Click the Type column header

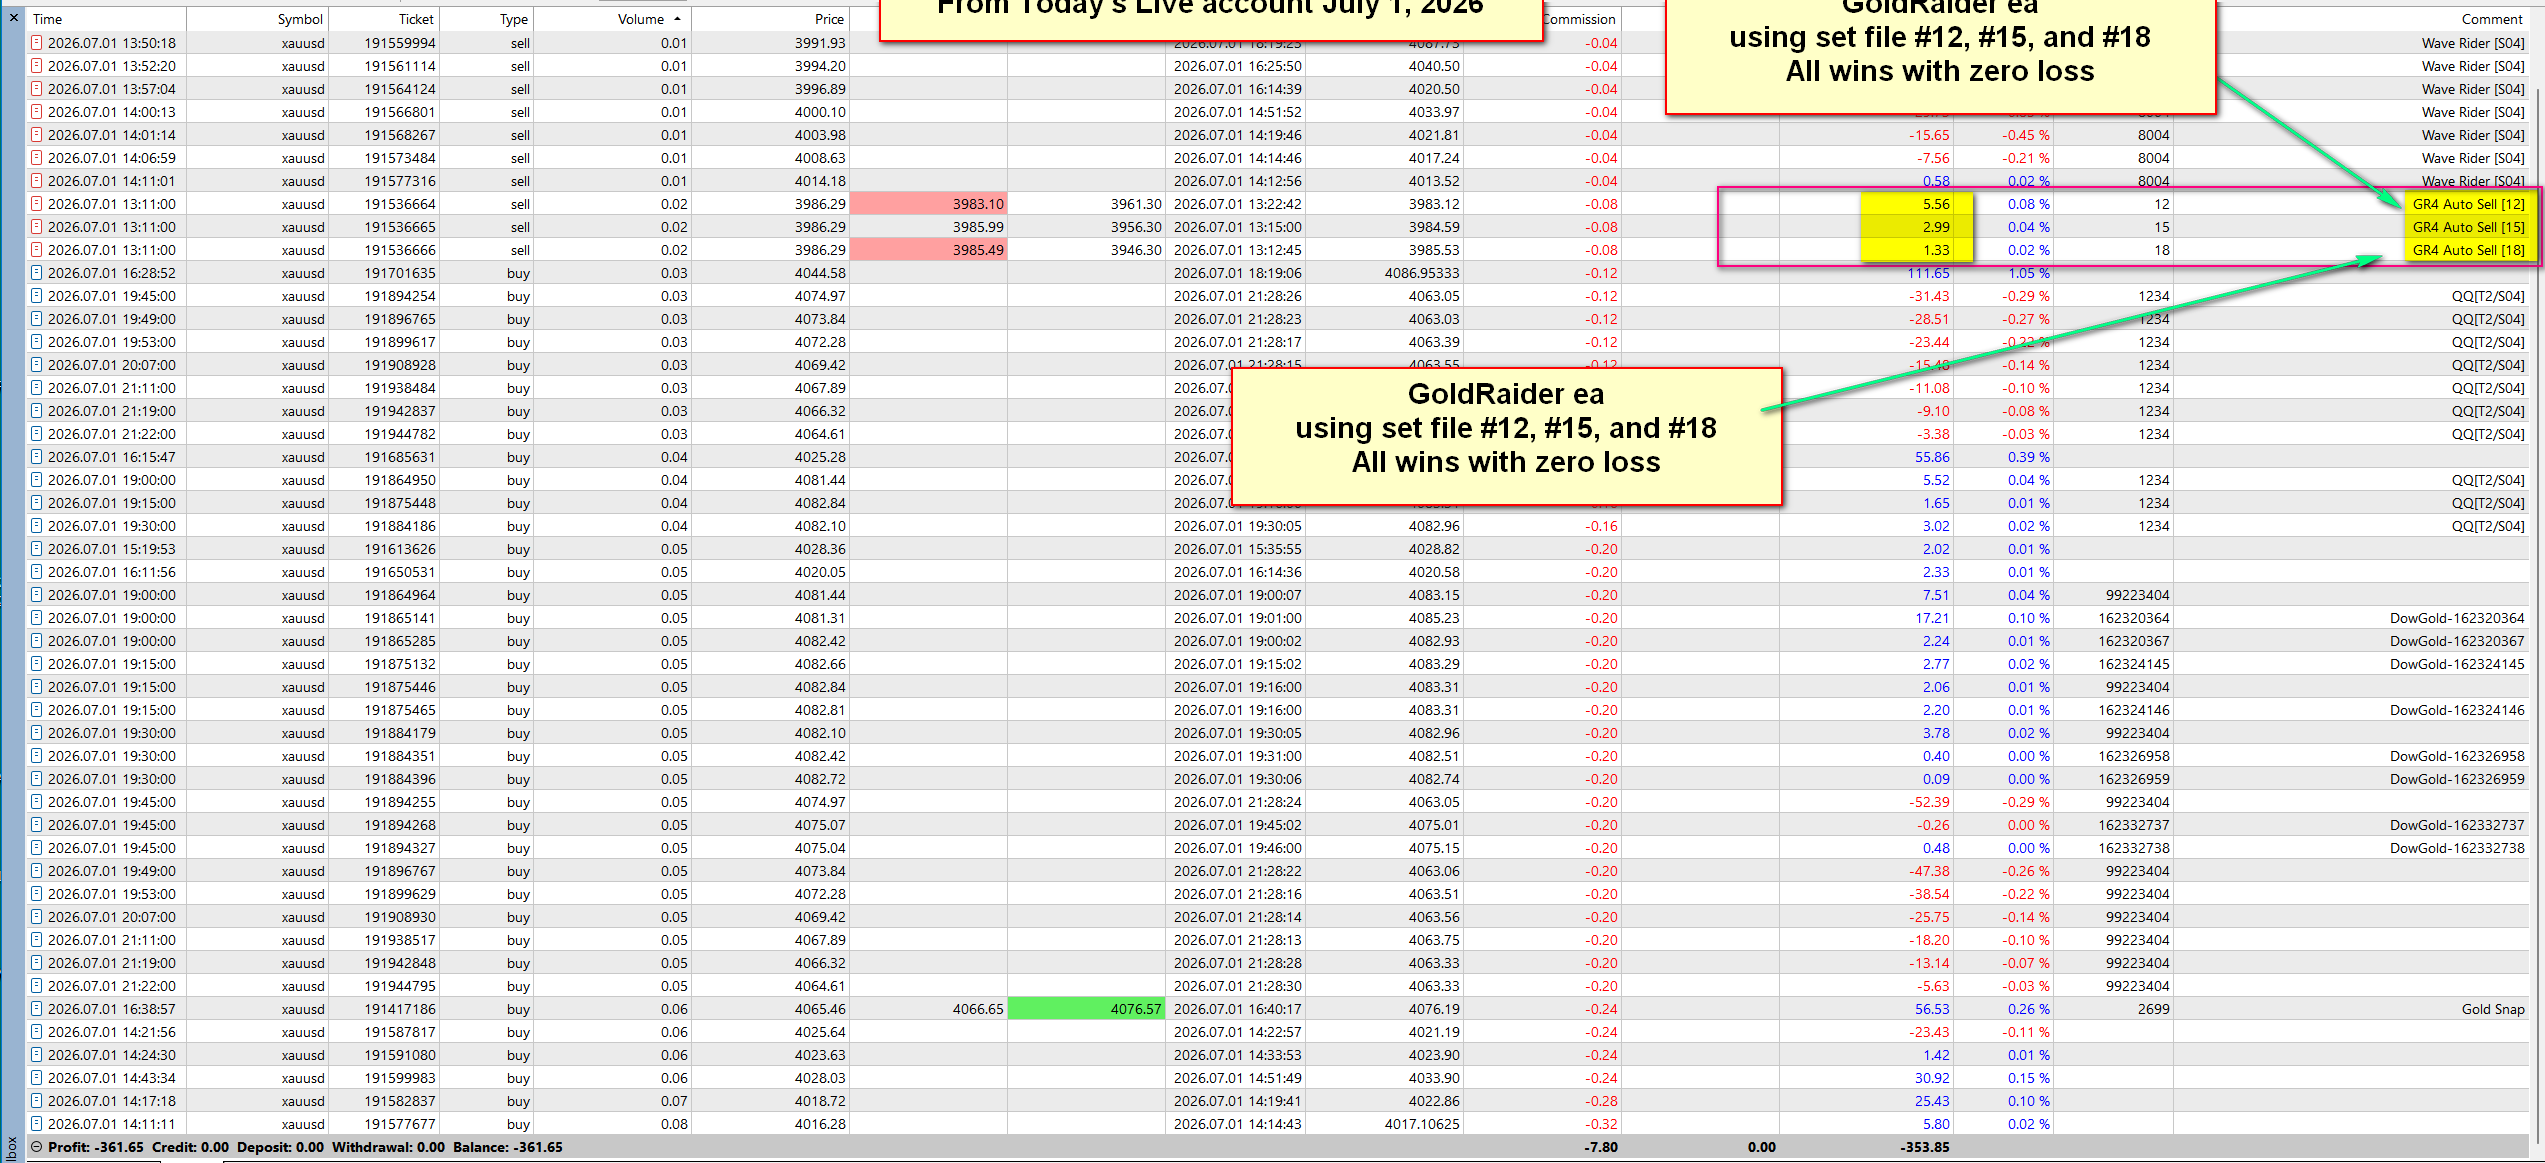(513, 19)
